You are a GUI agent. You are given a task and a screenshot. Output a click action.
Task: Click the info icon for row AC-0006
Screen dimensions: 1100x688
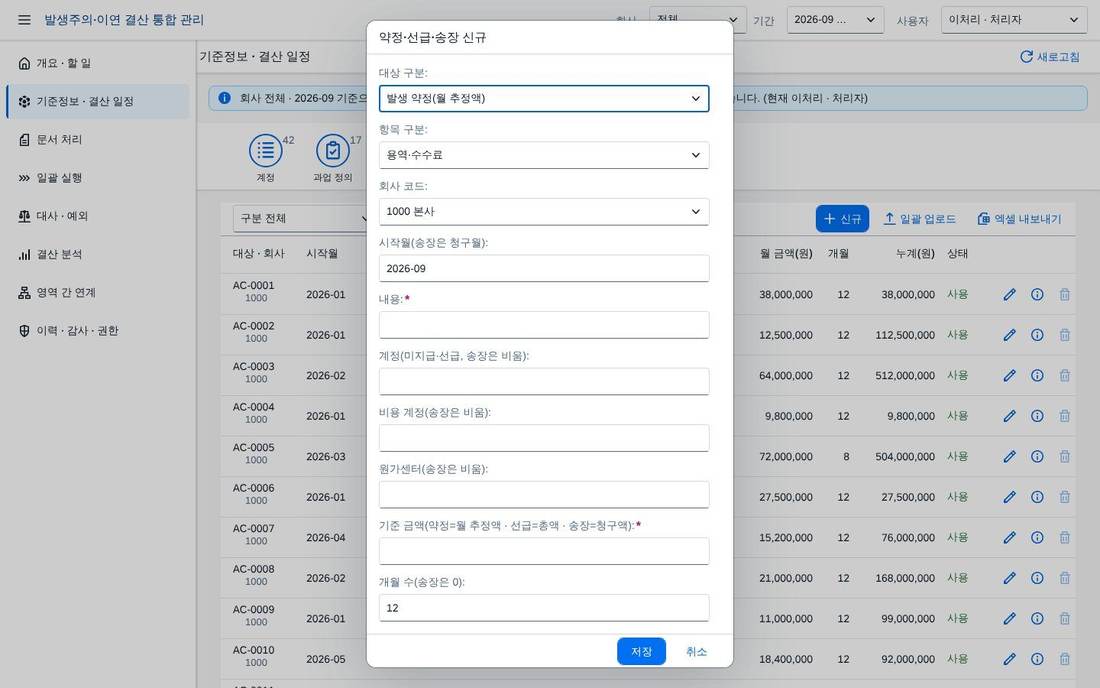pyautogui.click(x=1037, y=497)
